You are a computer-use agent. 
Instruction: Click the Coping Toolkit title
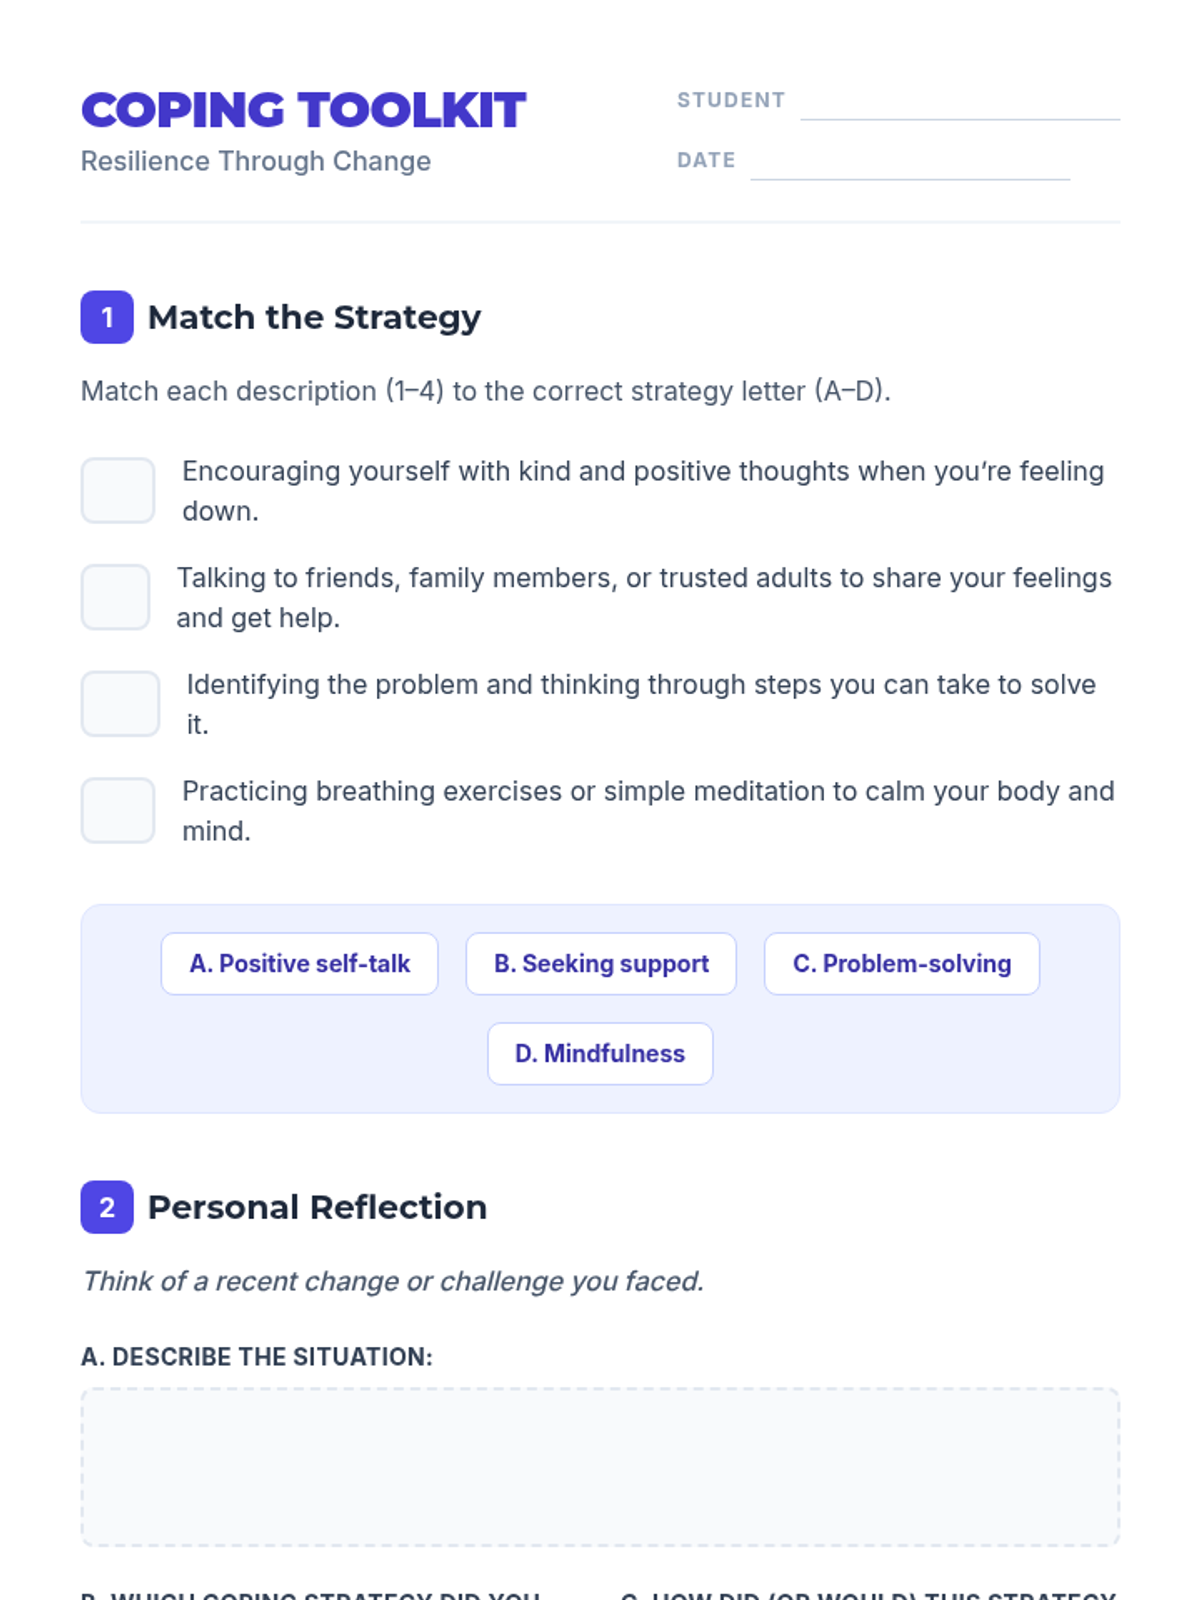point(304,110)
